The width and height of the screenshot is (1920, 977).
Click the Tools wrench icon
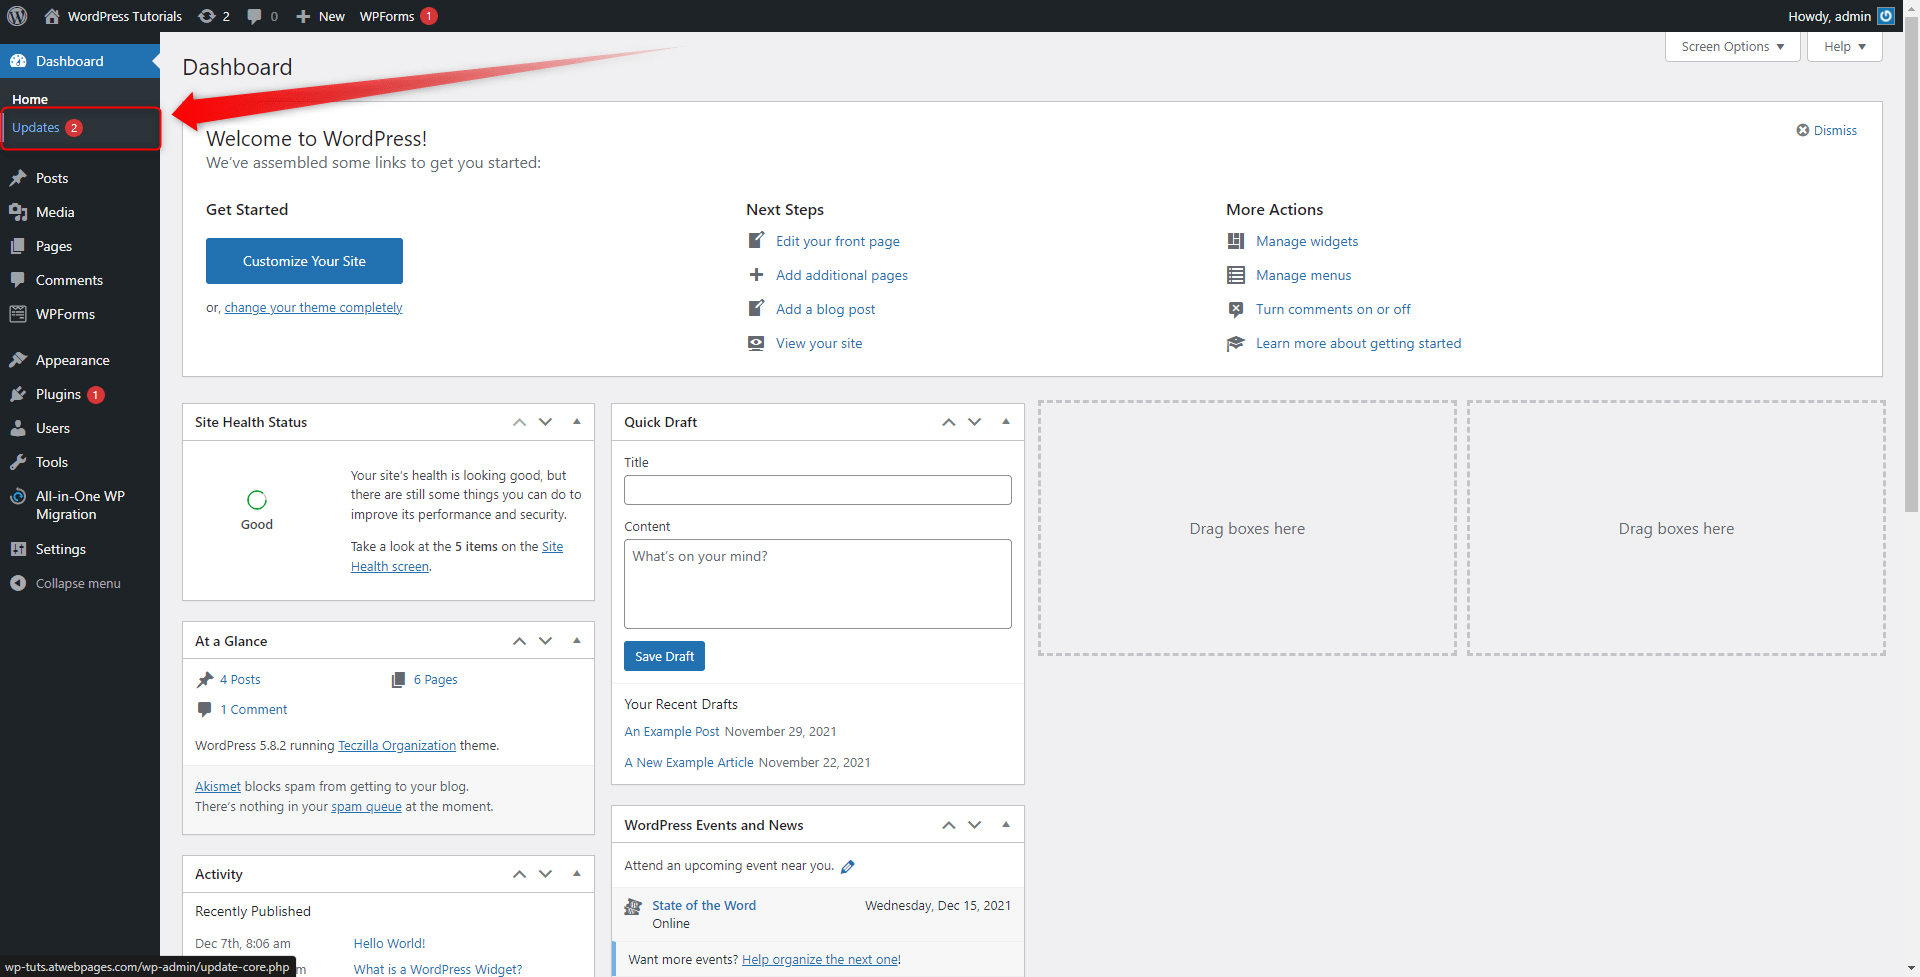[18, 462]
